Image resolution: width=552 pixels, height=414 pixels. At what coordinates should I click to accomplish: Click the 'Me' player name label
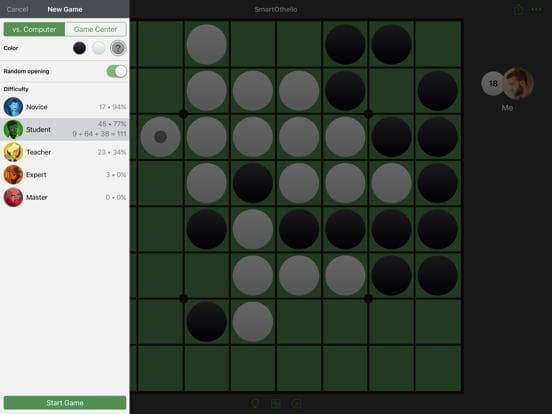coord(507,108)
